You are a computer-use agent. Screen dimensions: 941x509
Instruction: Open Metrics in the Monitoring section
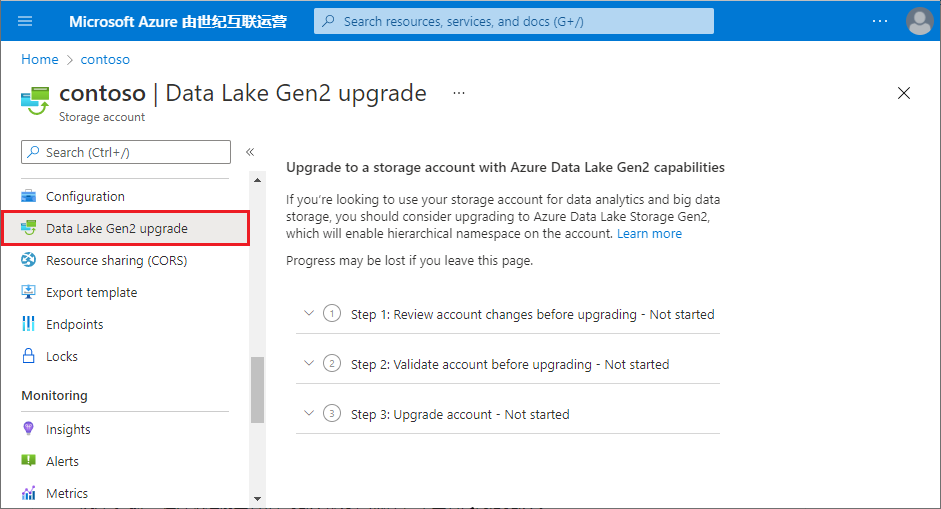[67, 494]
